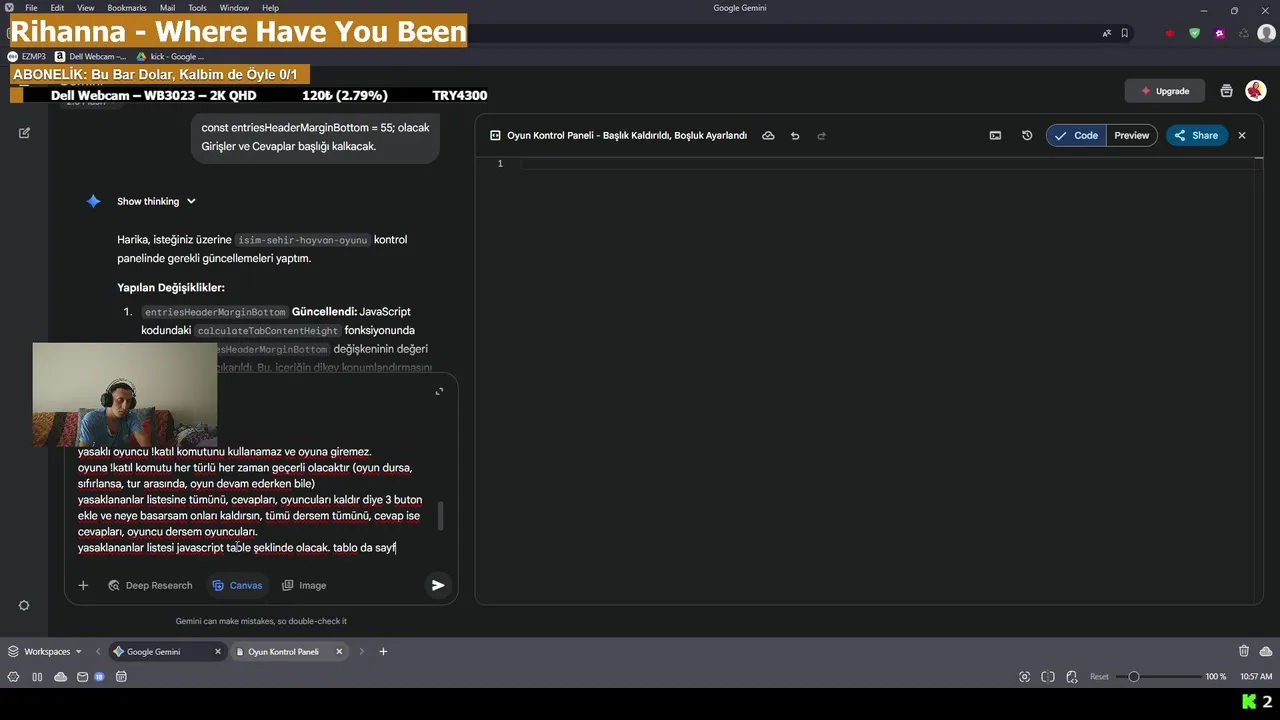The image size is (1280, 720).
Task: Redo the canvas change
Action: click(822, 135)
